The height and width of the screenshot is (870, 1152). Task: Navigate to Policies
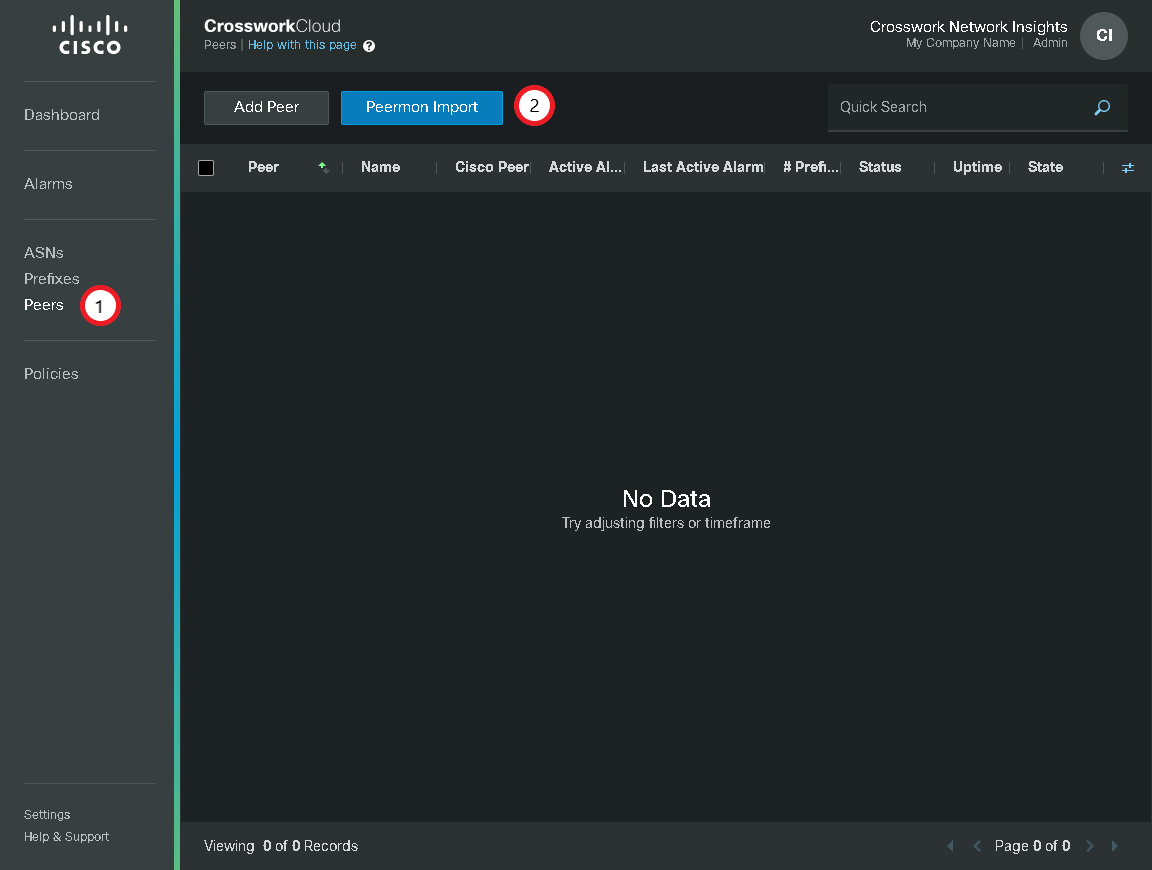(51, 373)
